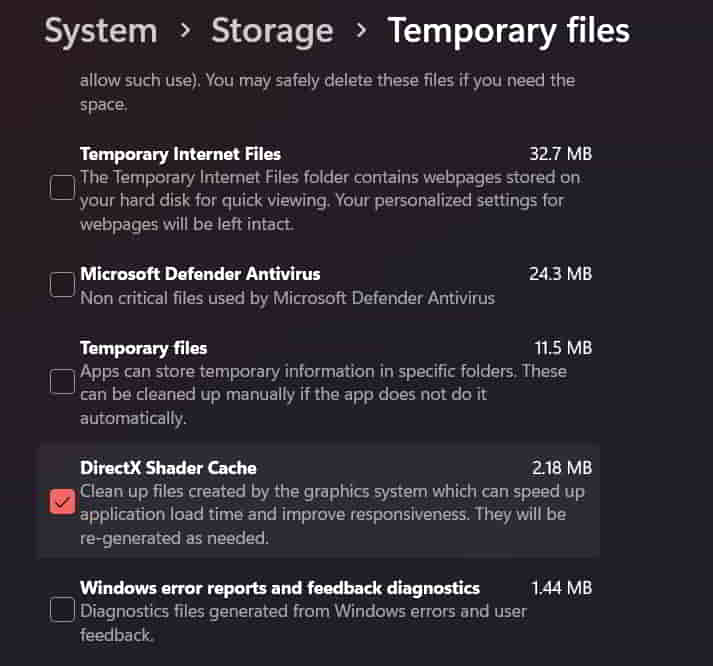Enable the Microsoft Defender Antivirus checkbox
Screen dimensions: 713x666
click(62, 284)
